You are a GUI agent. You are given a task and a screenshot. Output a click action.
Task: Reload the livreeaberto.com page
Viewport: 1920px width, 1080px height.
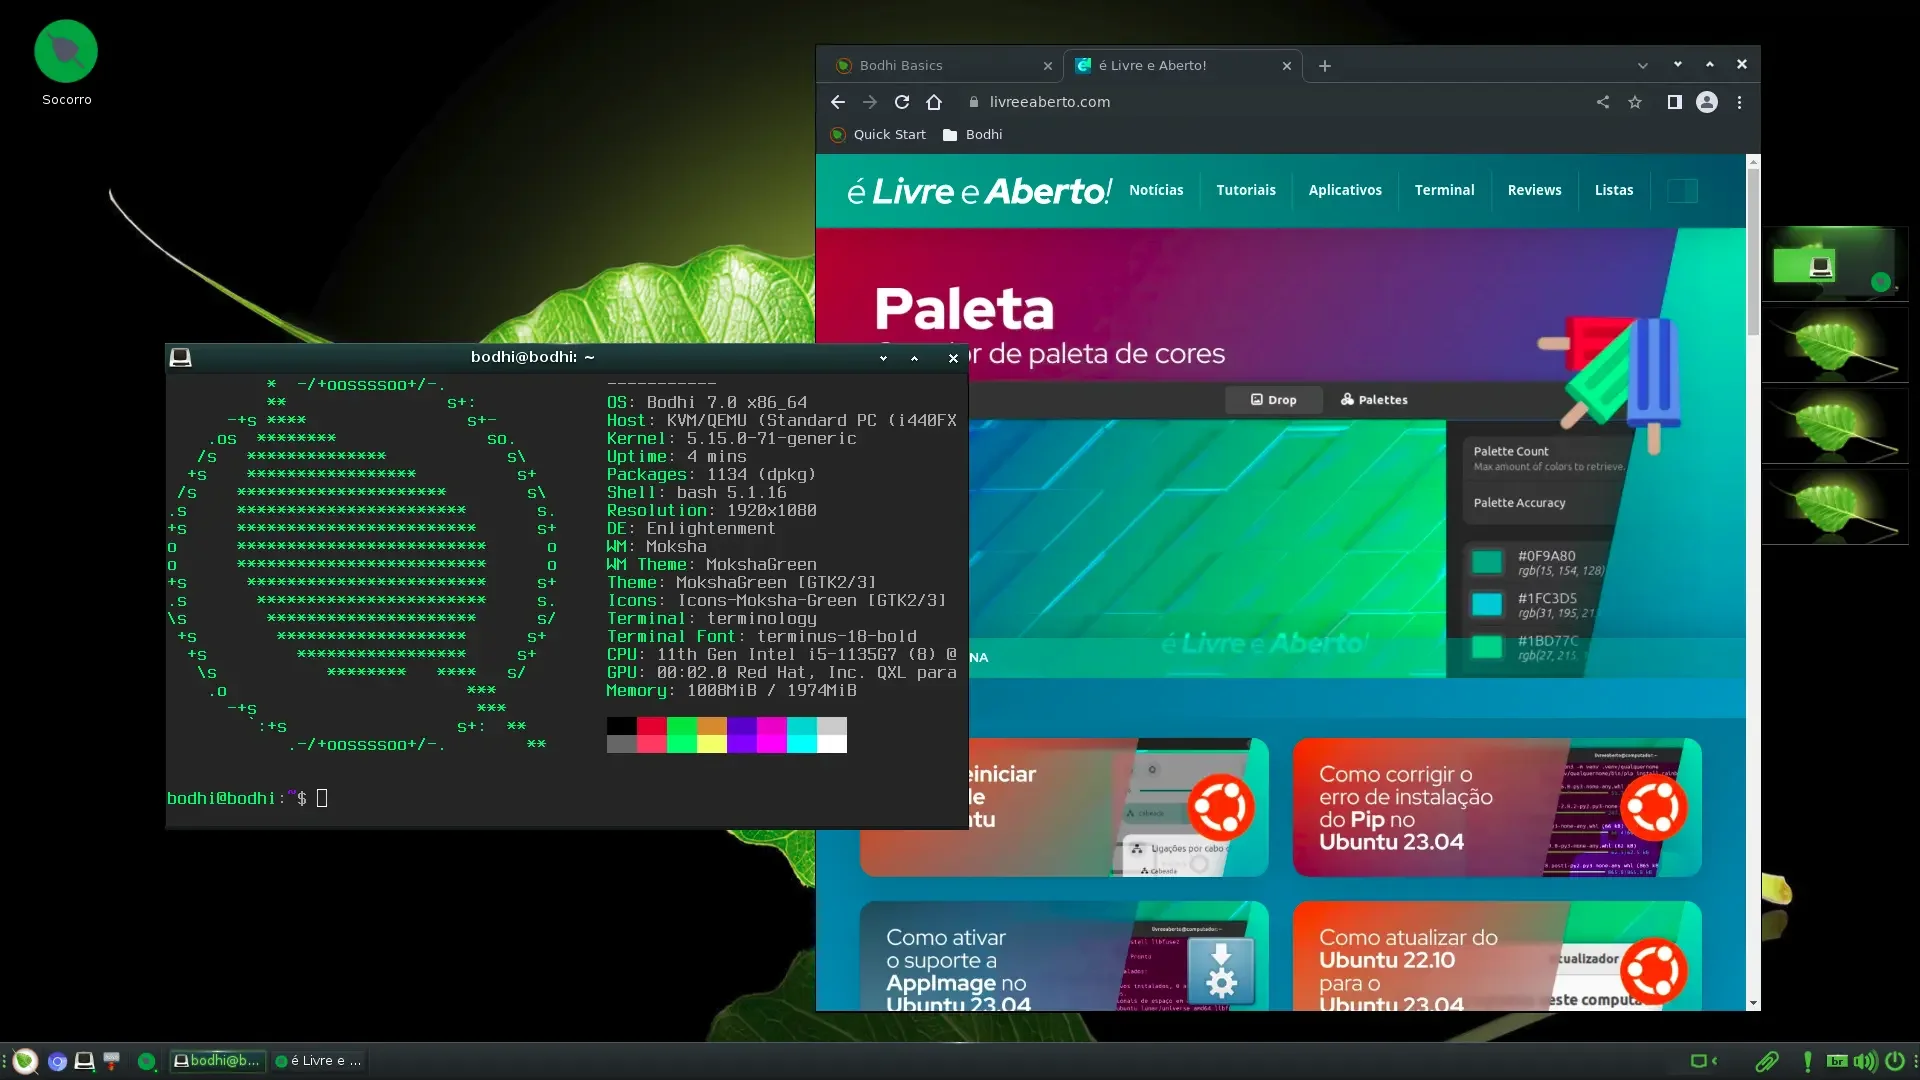[x=902, y=102]
